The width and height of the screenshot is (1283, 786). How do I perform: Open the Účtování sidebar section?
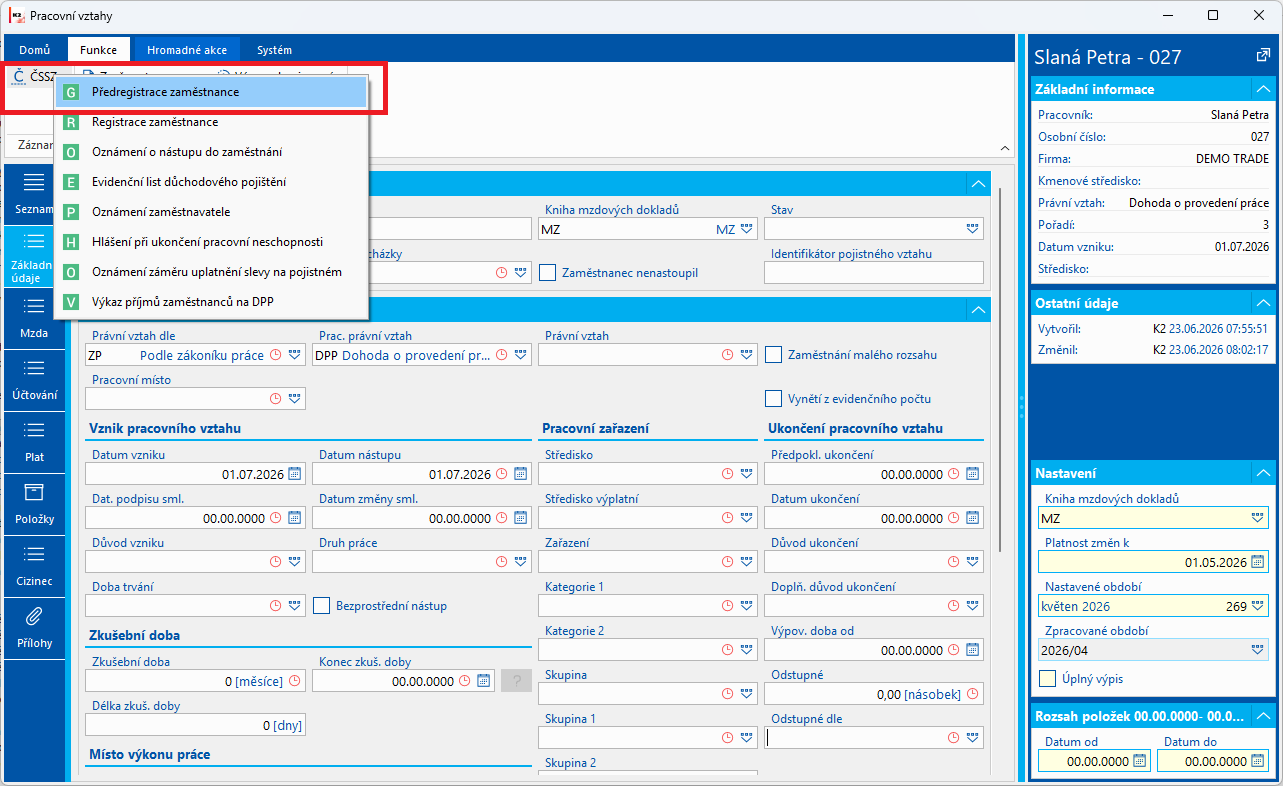point(34,379)
